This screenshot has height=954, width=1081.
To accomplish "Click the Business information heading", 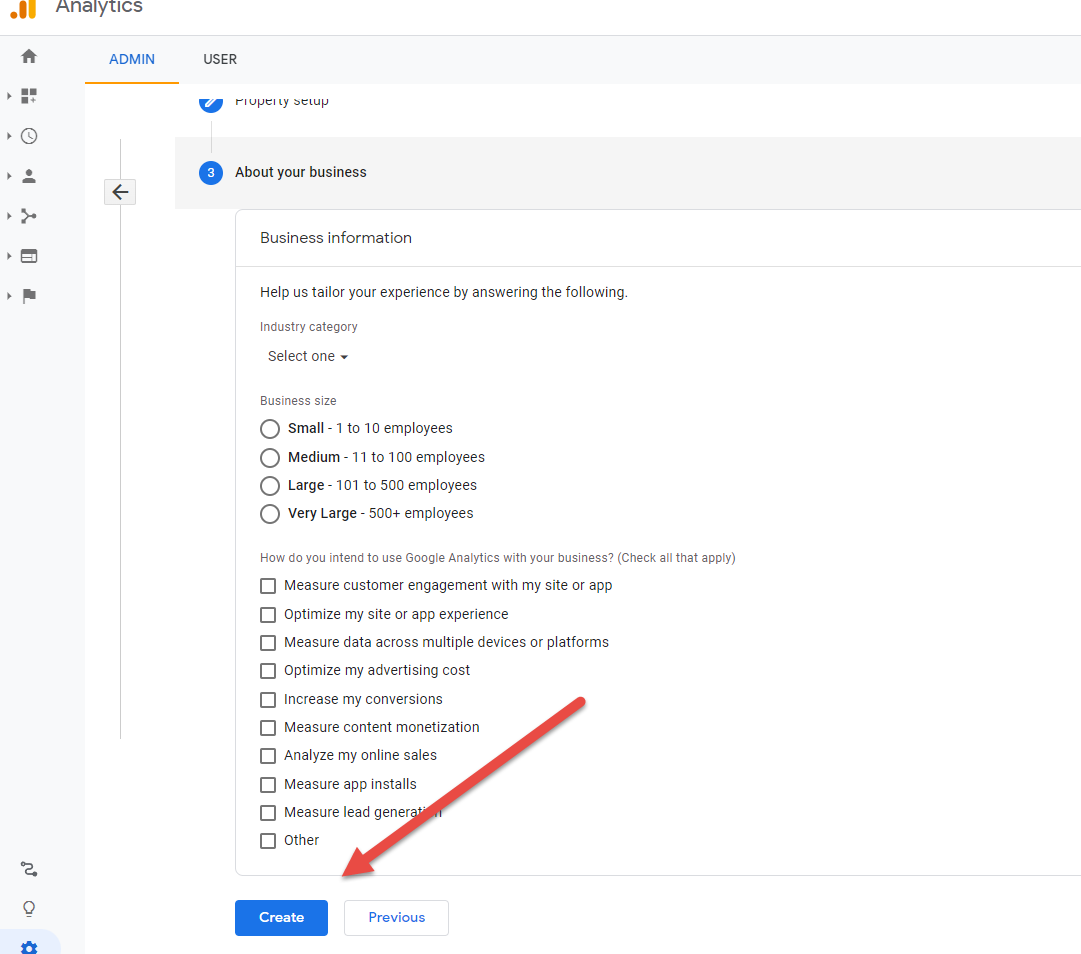I will (336, 238).
